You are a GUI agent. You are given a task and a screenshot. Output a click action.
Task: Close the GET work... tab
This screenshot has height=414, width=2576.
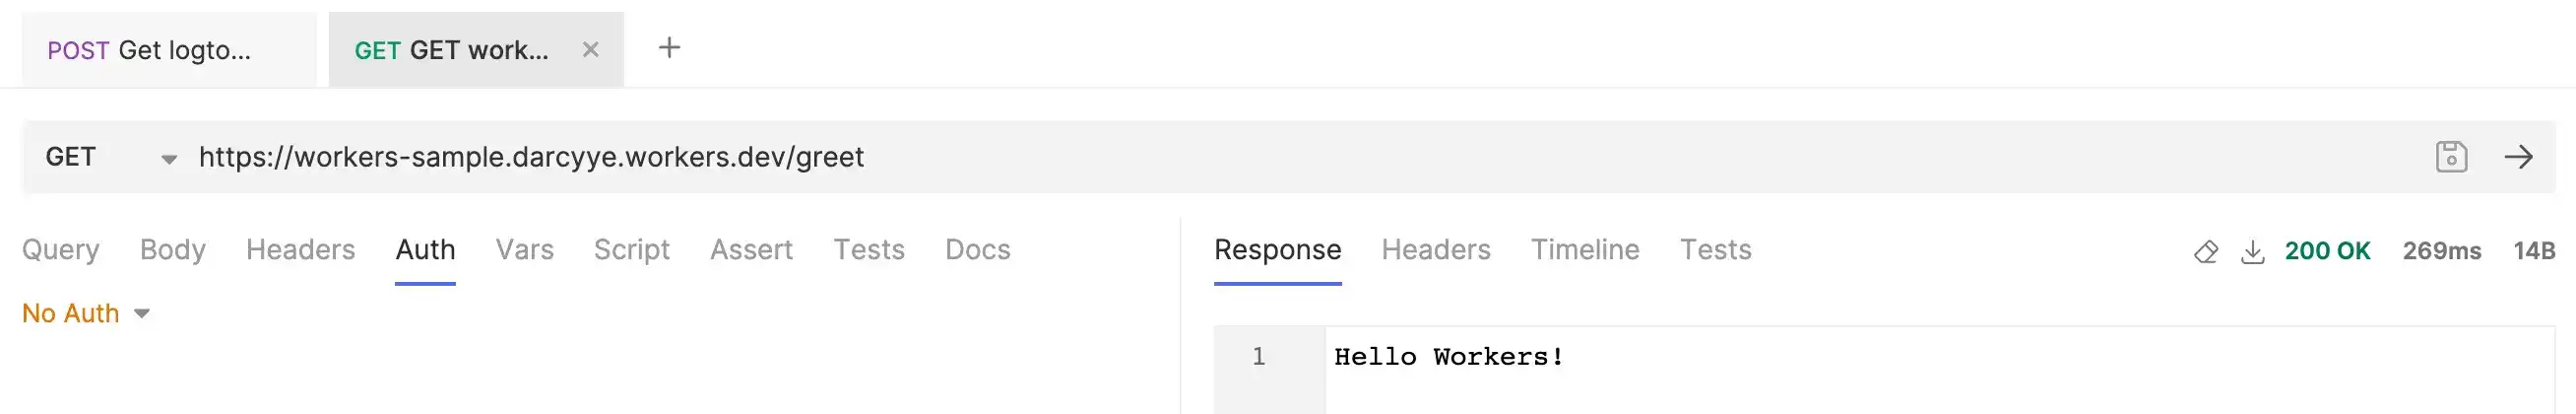[x=590, y=49]
